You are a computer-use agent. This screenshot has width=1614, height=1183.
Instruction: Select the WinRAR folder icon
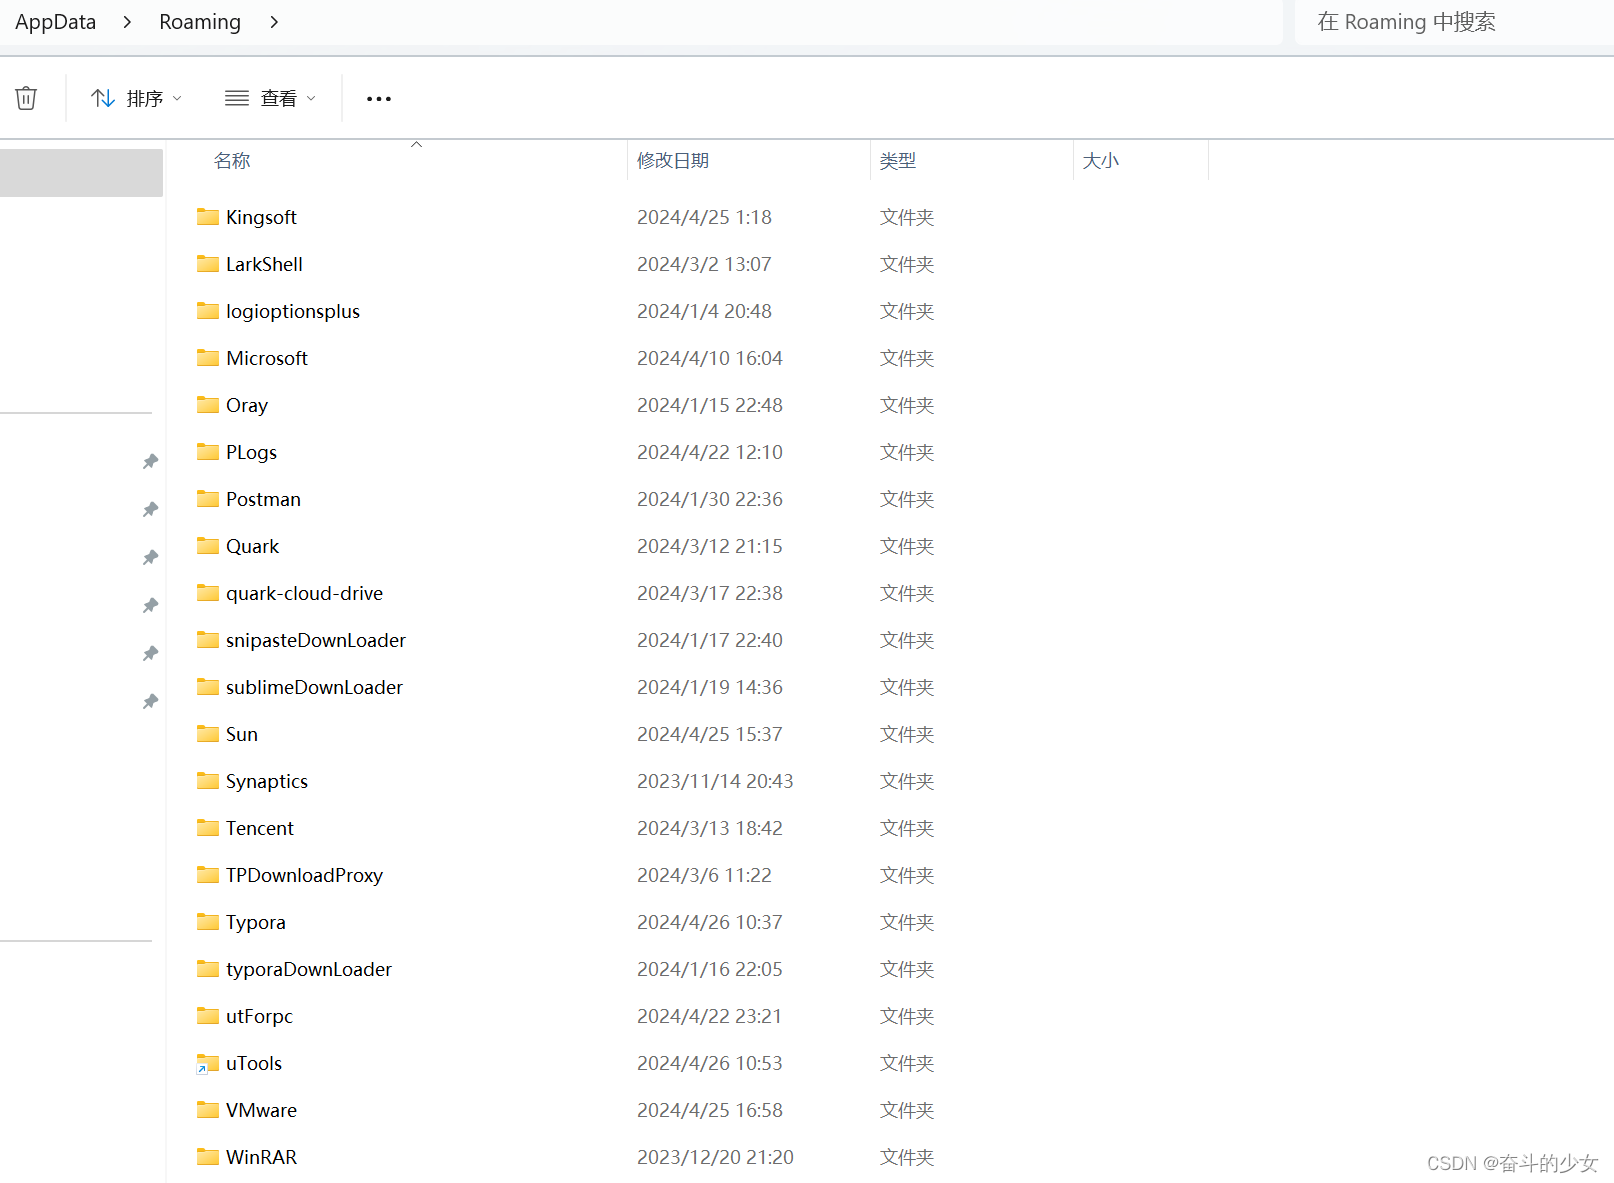tap(208, 1157)
